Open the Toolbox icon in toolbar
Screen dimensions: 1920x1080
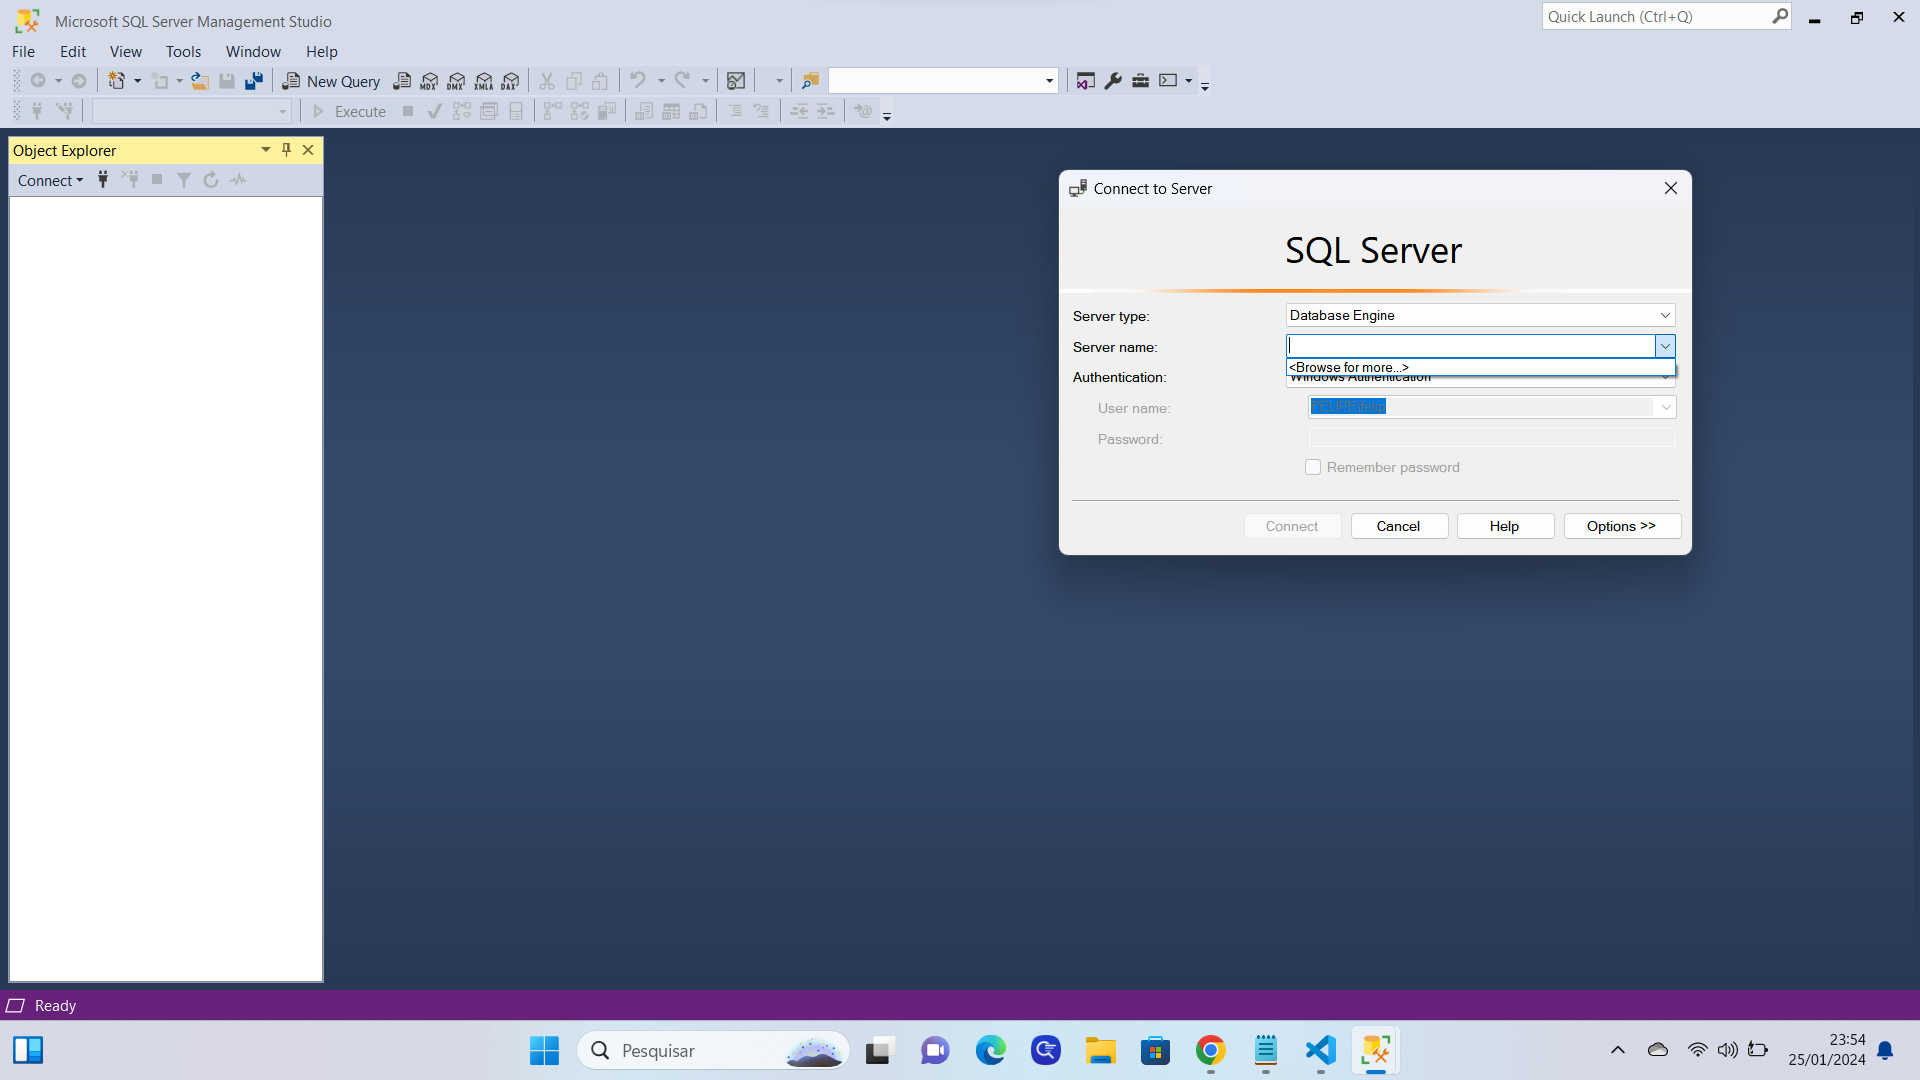point(1140,81)
